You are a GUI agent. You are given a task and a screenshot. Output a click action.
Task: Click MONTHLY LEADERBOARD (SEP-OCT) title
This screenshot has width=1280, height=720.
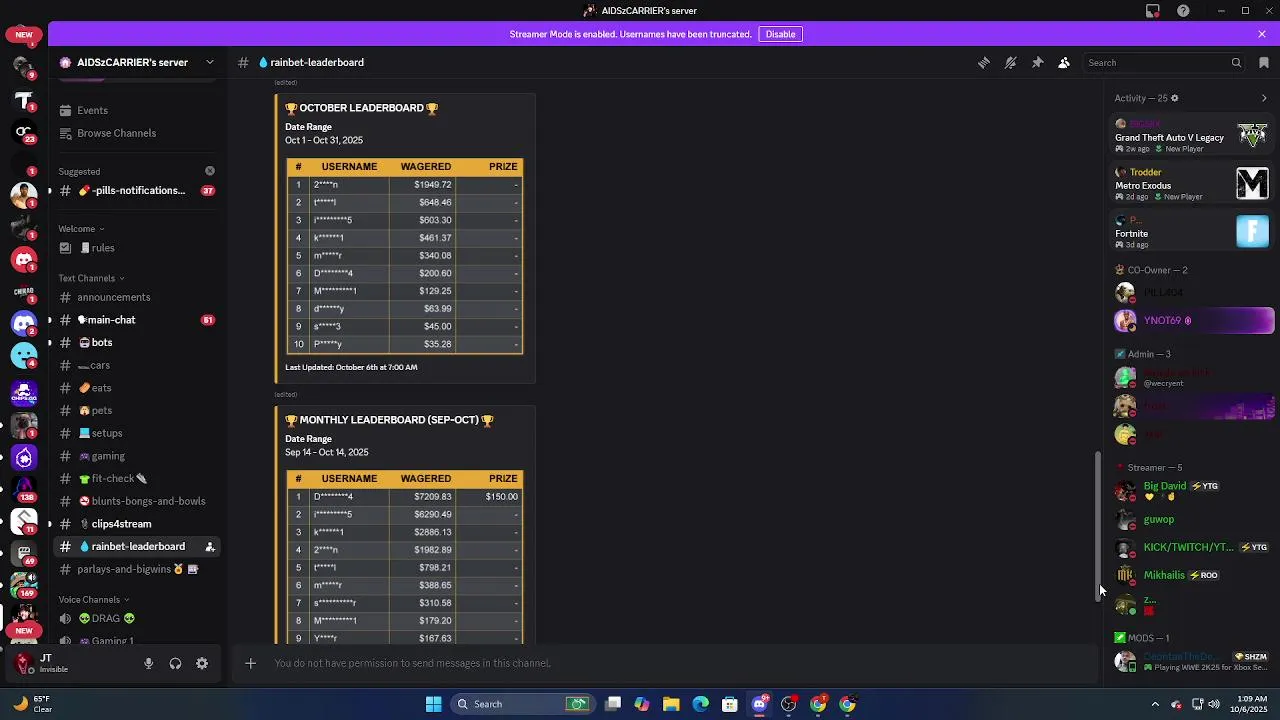pyautogui.click(x=389, y=420)
